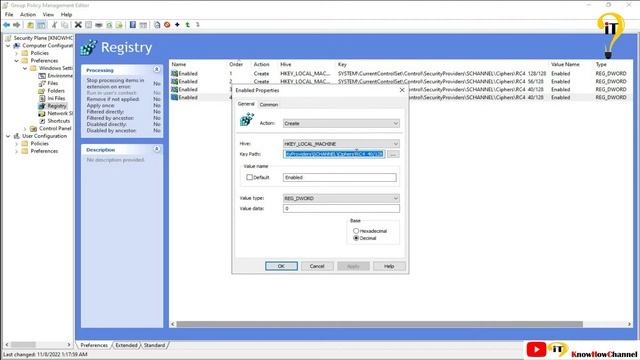Click Cancel in Enabled Properties

(317, 266)
